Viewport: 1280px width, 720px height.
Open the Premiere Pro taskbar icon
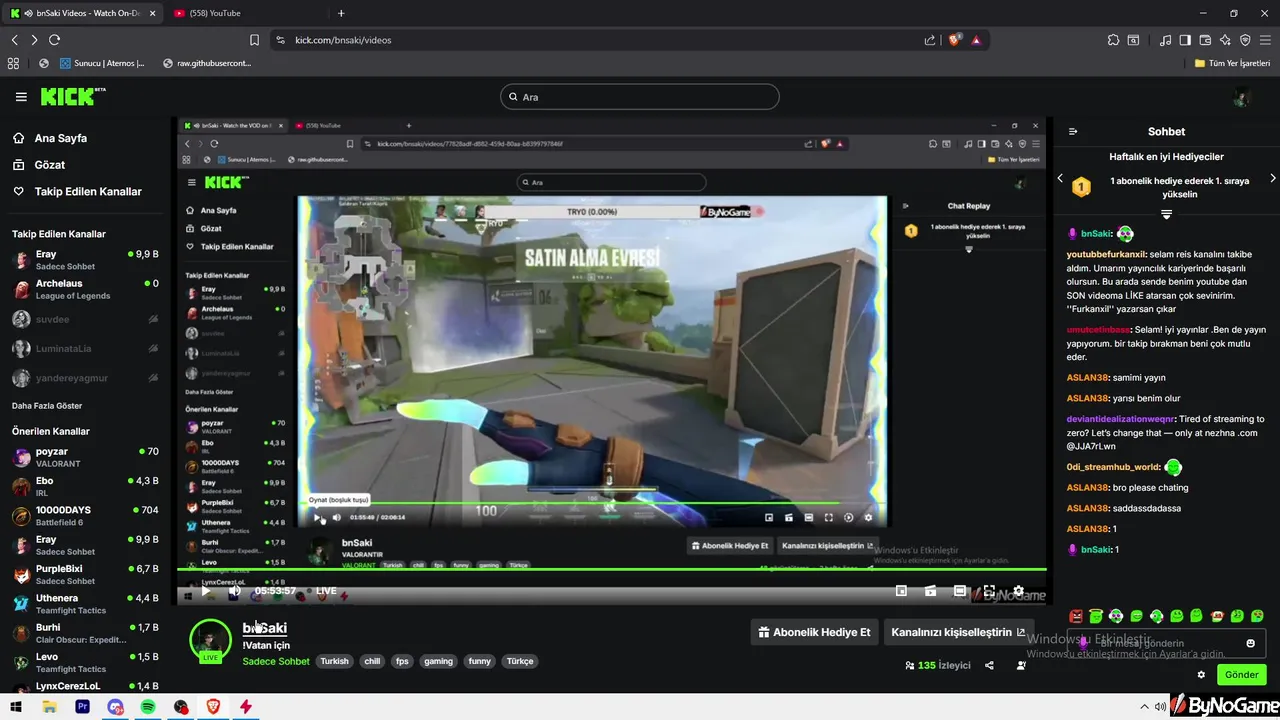[83, 707]
